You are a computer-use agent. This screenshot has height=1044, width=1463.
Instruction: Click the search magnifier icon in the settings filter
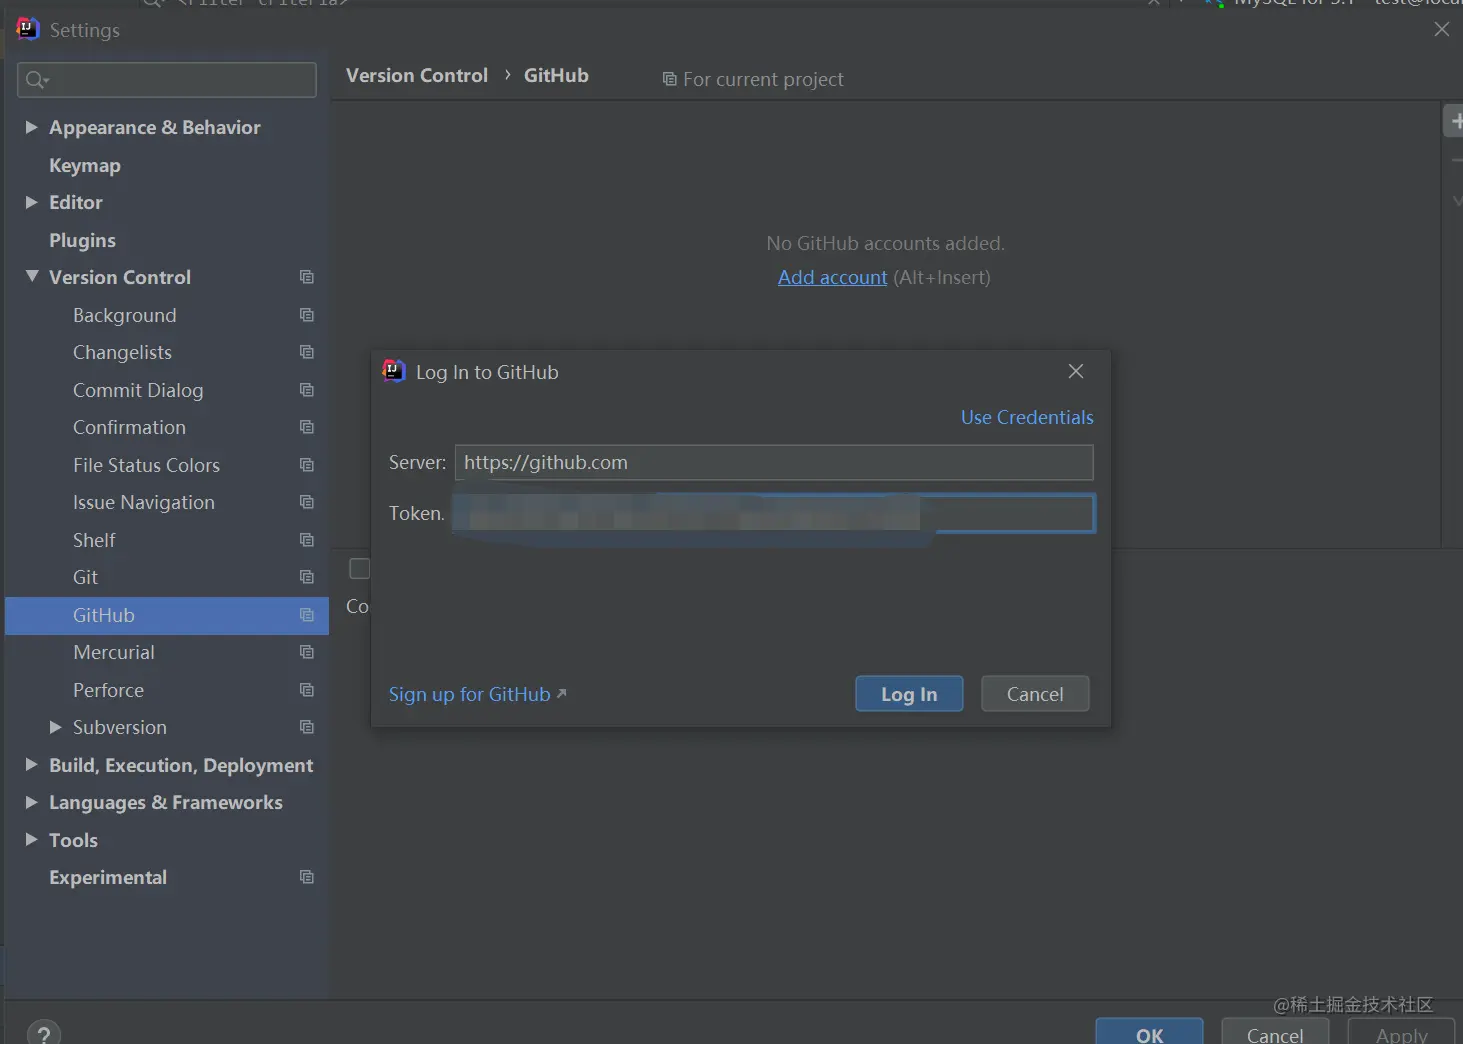tap(37, 80)
